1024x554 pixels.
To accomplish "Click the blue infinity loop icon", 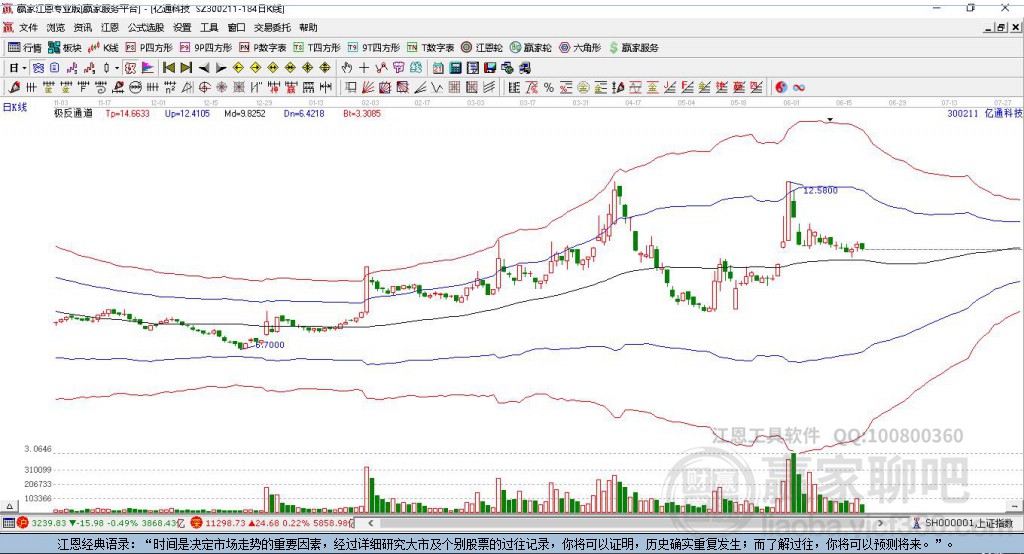I will point(798,87).
